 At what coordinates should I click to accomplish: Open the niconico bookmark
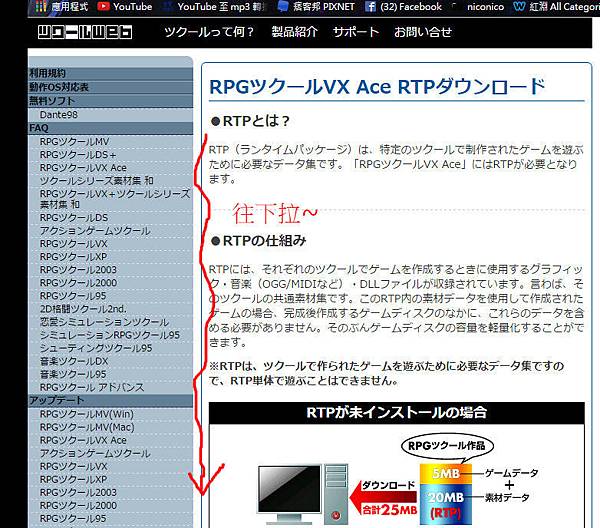479,7
